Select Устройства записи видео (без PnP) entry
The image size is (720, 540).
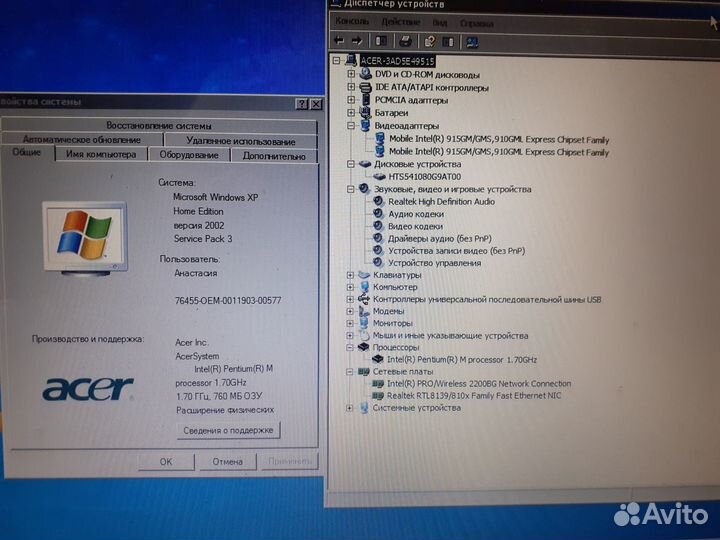456,251
